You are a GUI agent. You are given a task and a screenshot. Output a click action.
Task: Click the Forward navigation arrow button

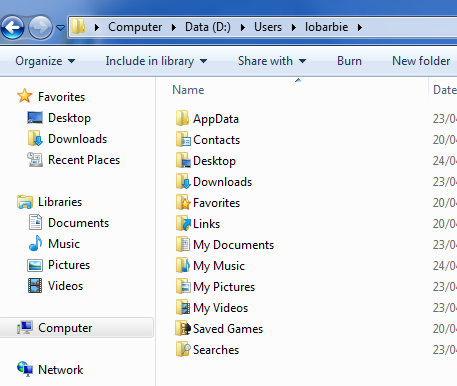click(x=40, y=27)
